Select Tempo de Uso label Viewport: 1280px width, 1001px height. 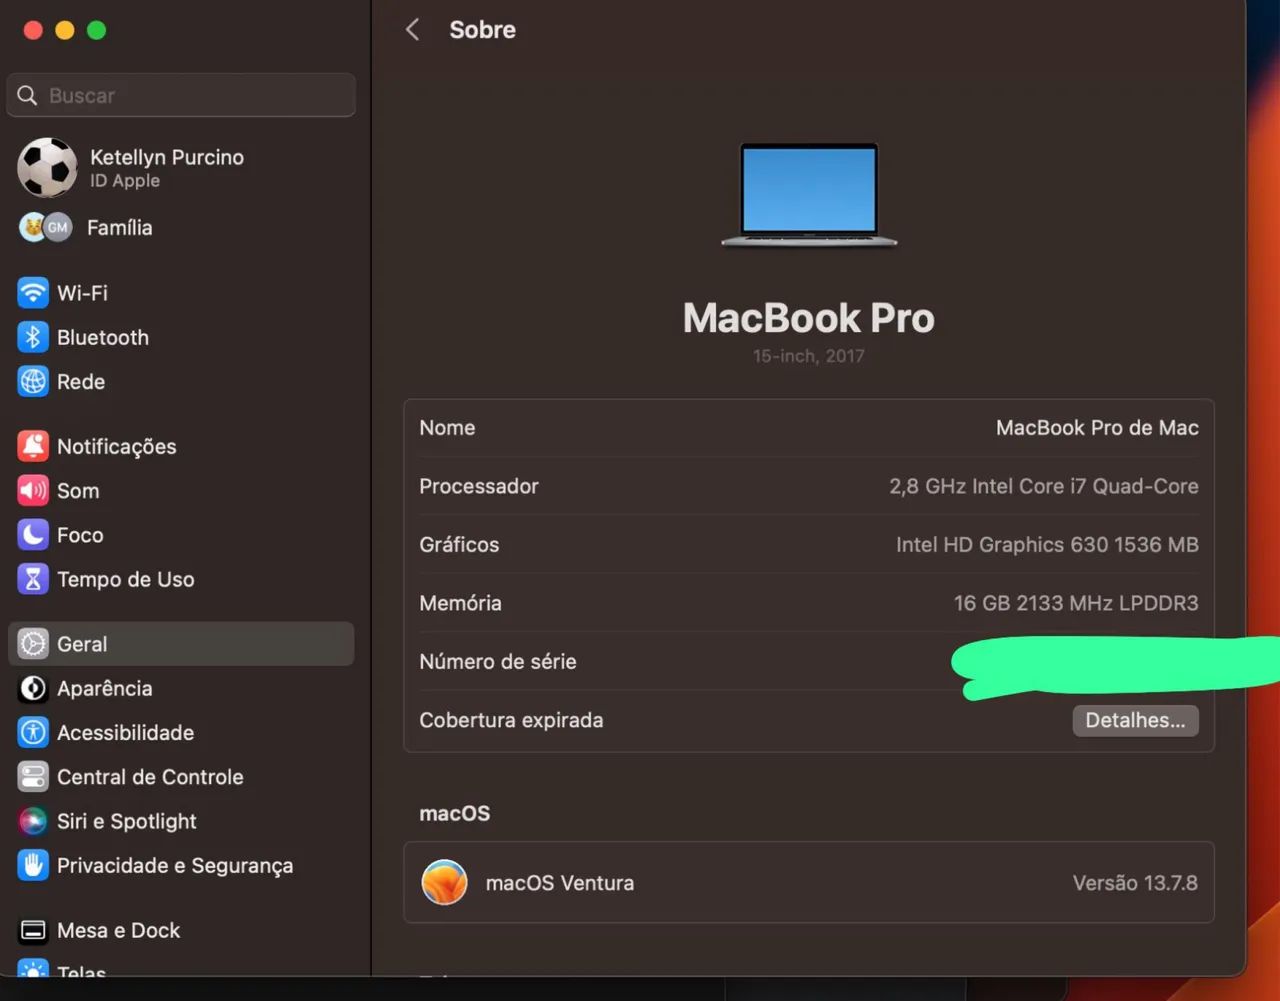point(126,579)
